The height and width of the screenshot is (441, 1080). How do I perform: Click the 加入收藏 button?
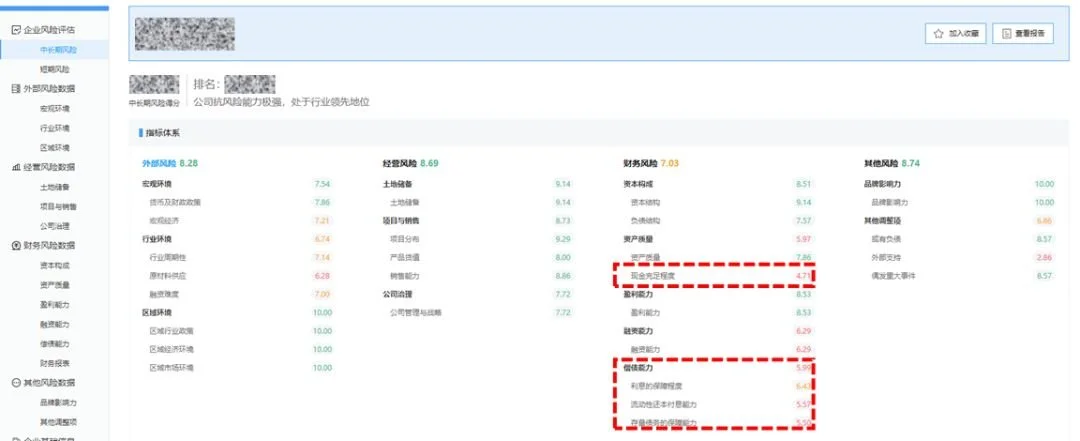coord(956,33)
